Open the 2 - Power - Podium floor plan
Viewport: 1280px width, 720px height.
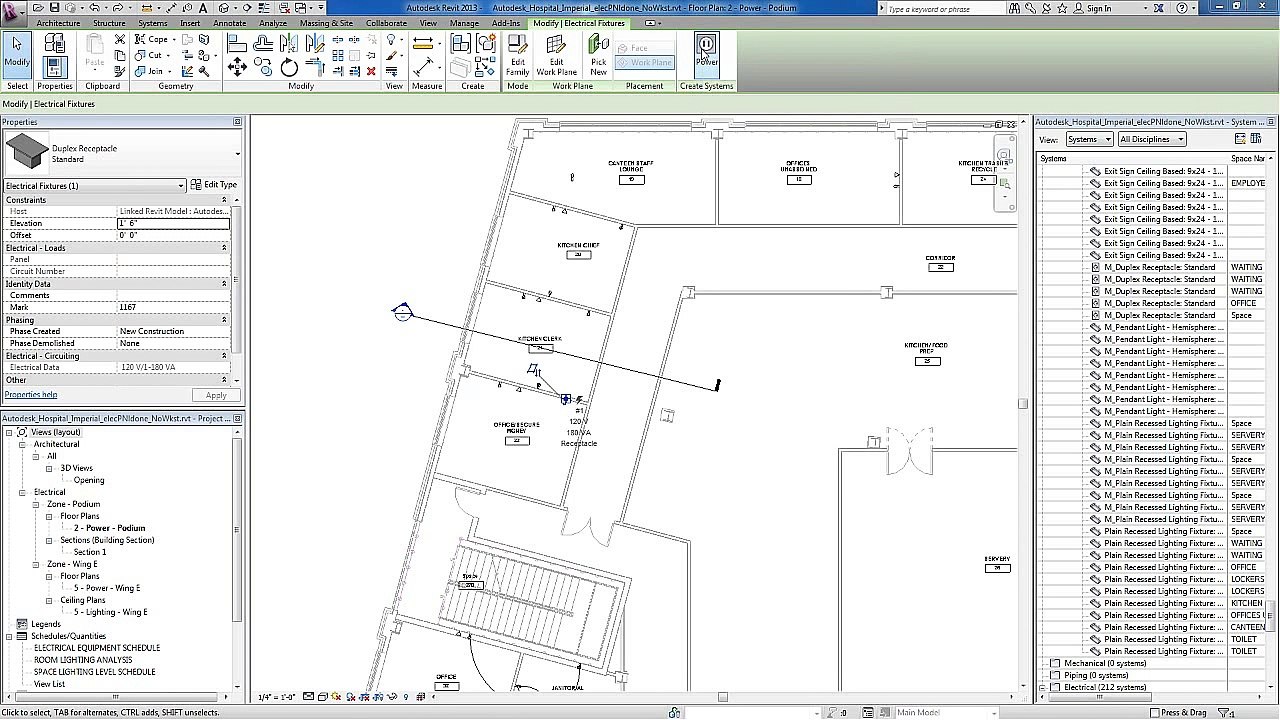[x=109, y=528]
